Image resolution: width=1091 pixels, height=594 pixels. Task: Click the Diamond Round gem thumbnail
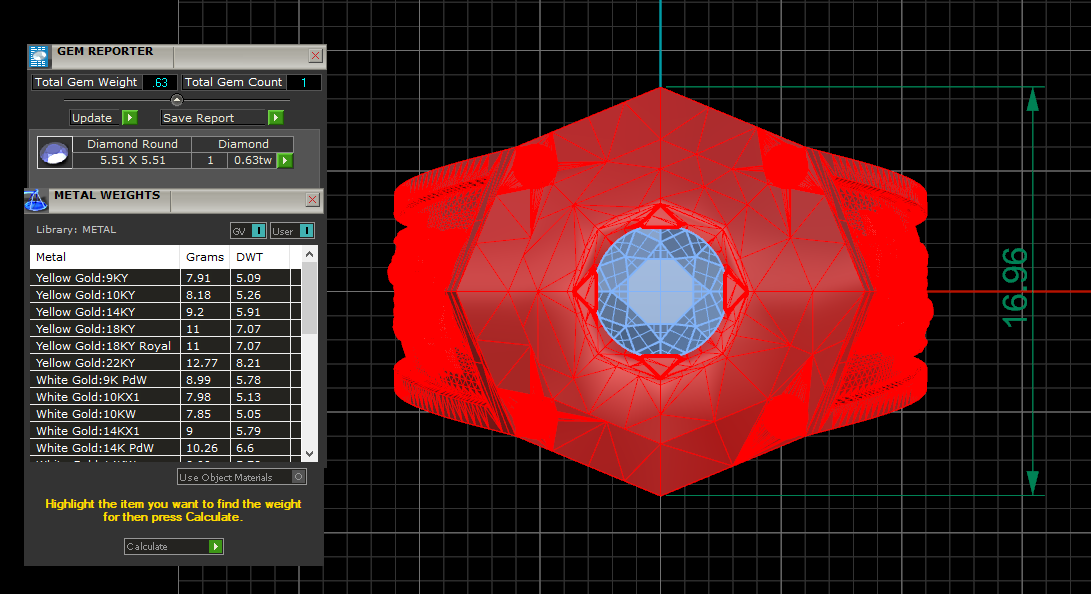[54, 153]
